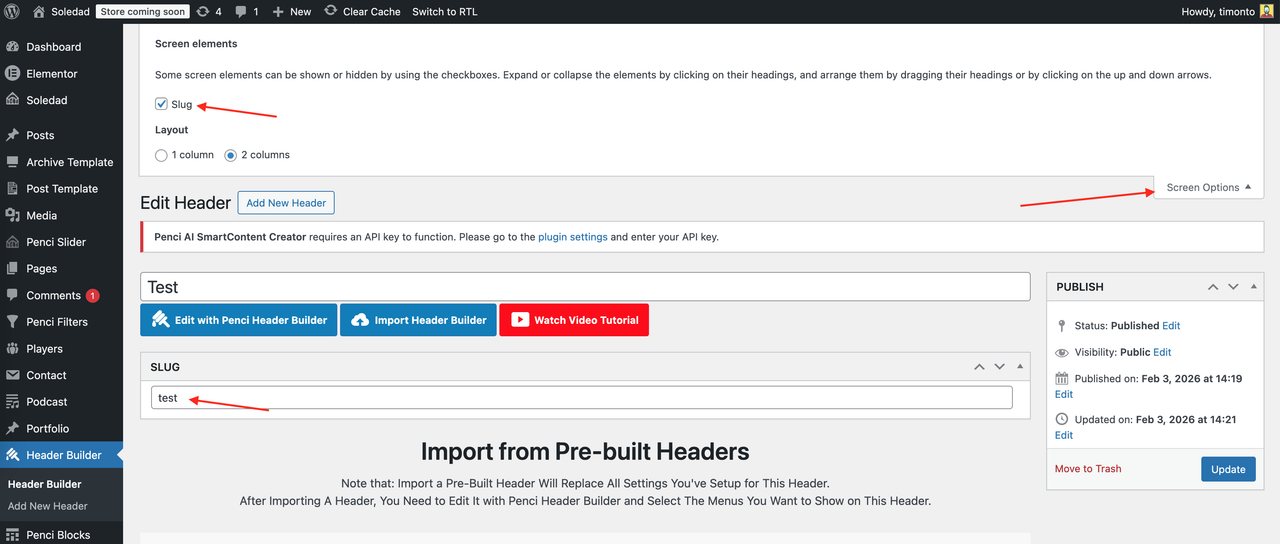This screenshot has width=1280, height=544.
Task: Move the Publish box down
Action: click(1233, 286)
